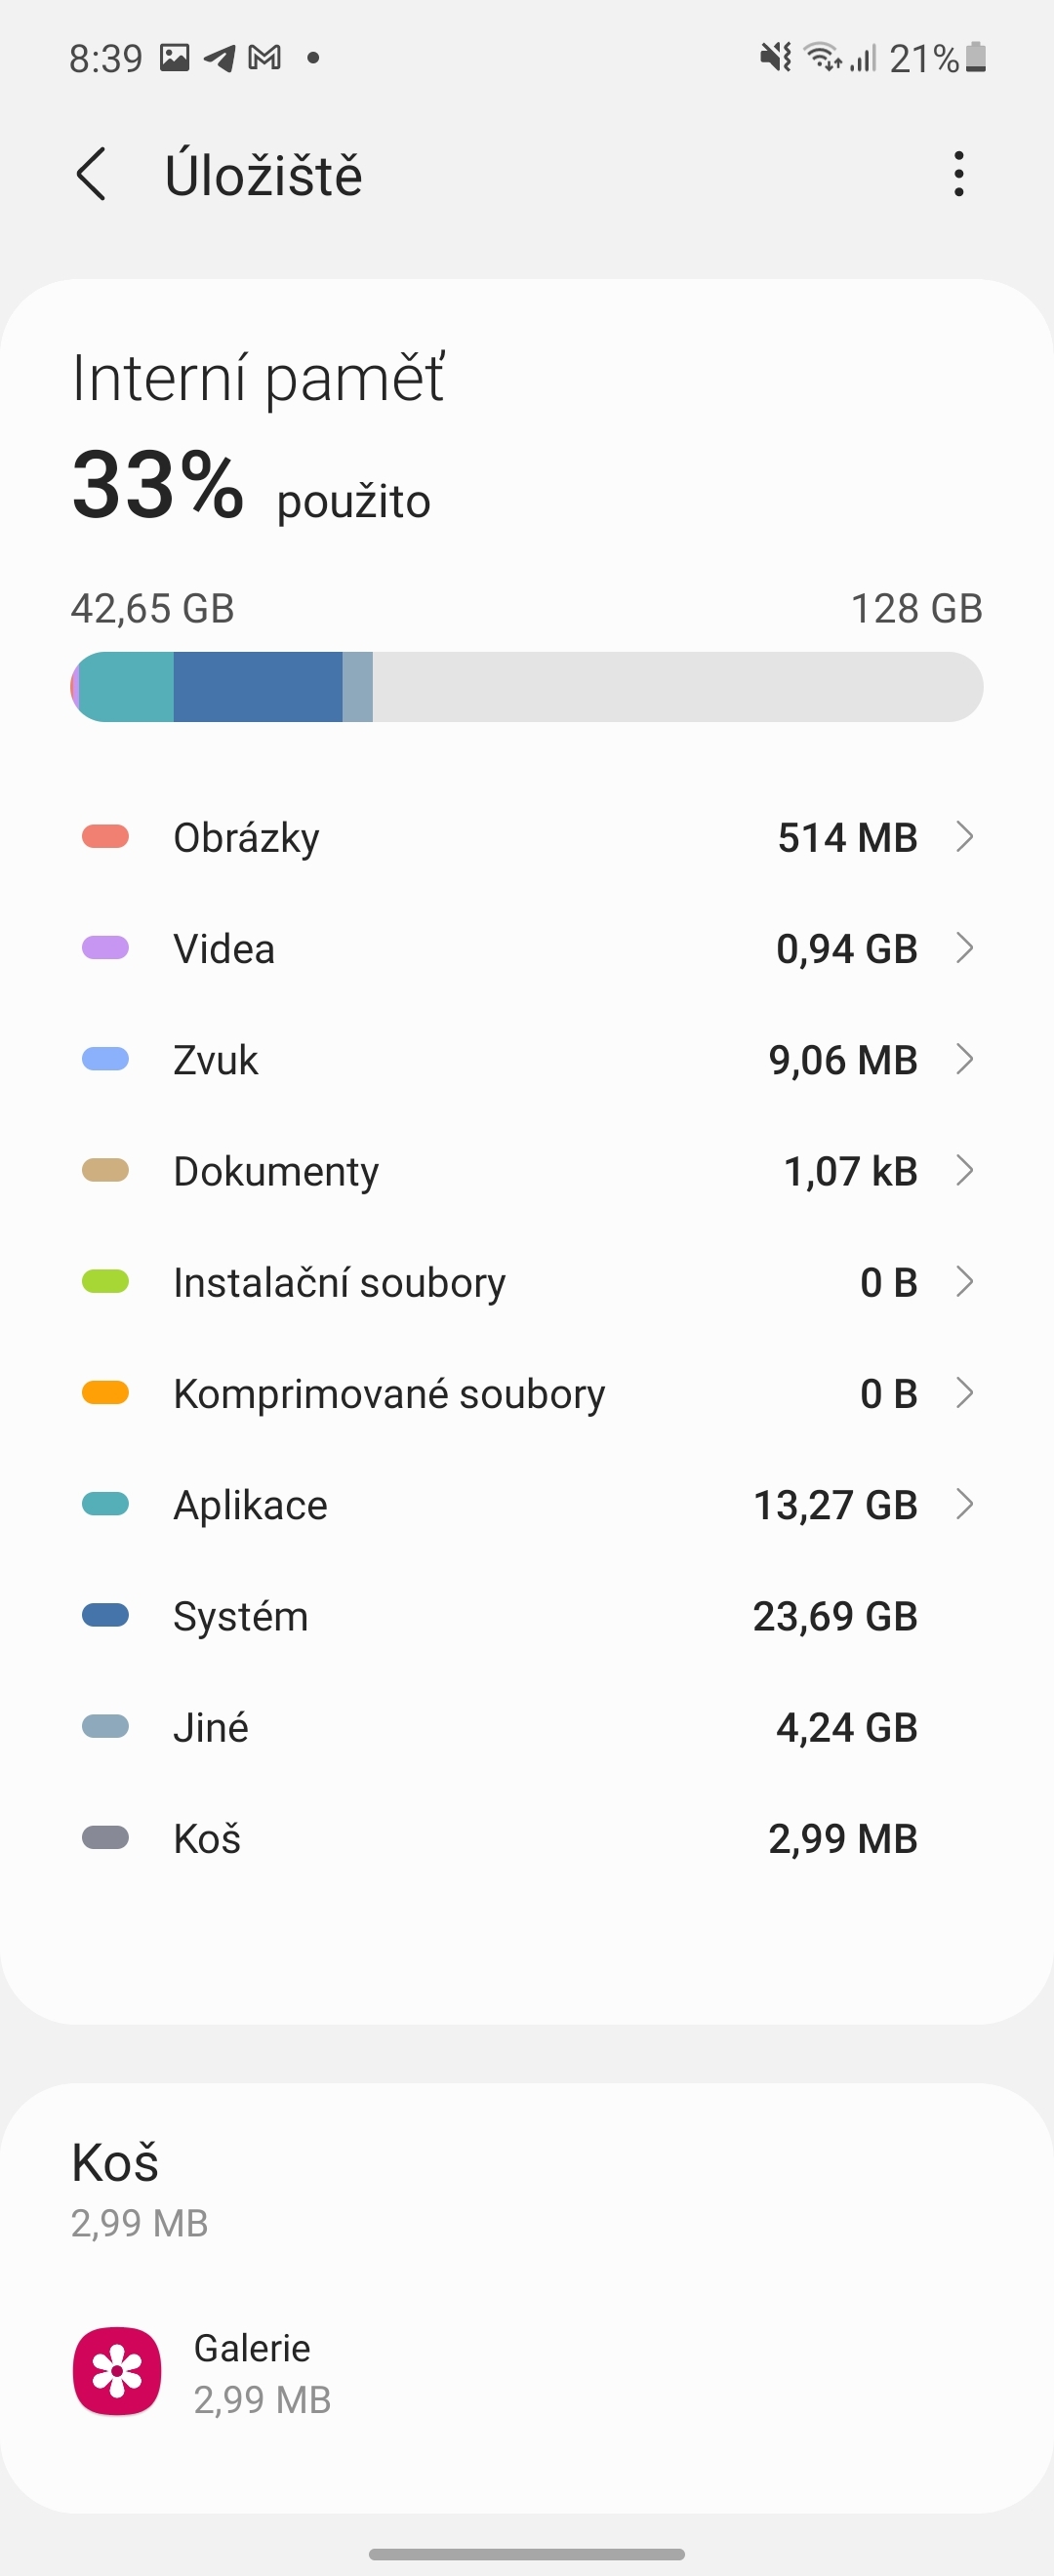Open the Dokumenty storage entry
The height and width of the screenshot is (2576, 1054).
[527, 1171]
